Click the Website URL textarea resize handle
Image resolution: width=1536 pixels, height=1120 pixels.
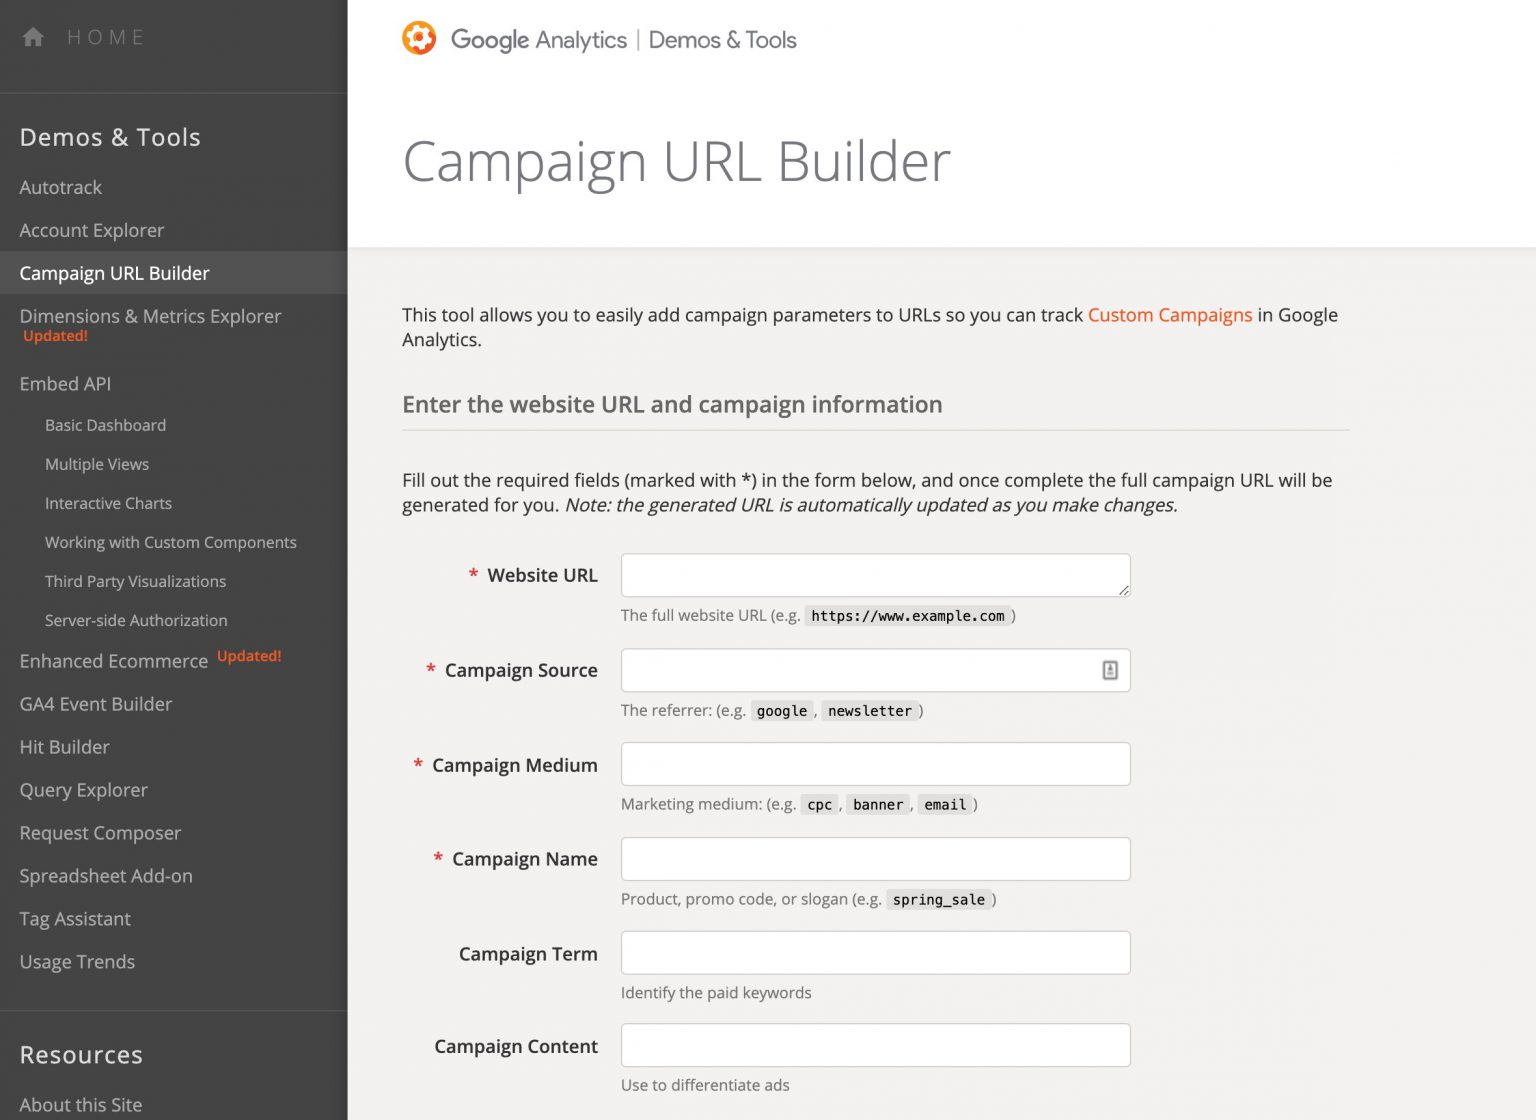click(1124, 590)
